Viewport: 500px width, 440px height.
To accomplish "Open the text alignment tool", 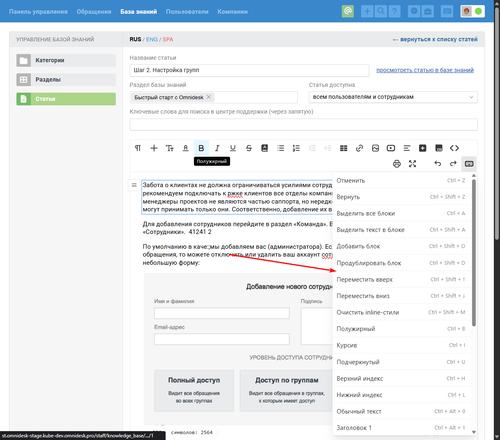I will (407, 148).
